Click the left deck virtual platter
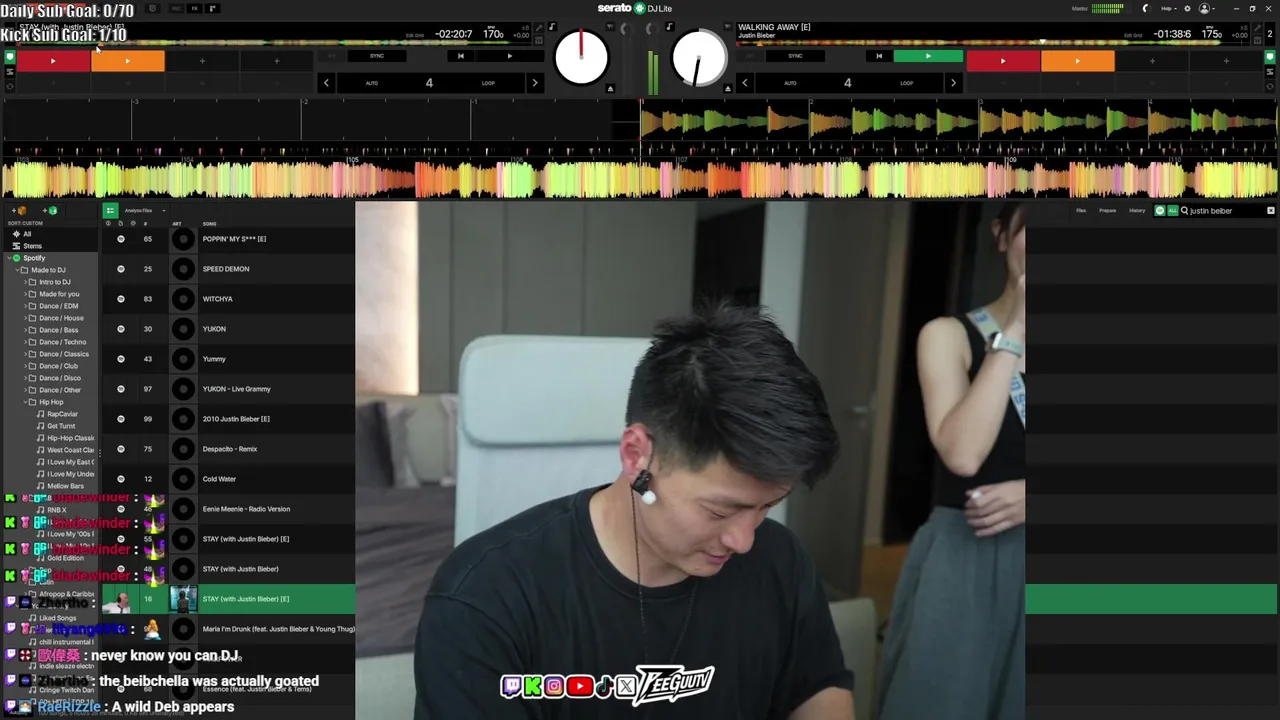The width and height of the screenshot is (1280, 720). (x=581, y=57)
